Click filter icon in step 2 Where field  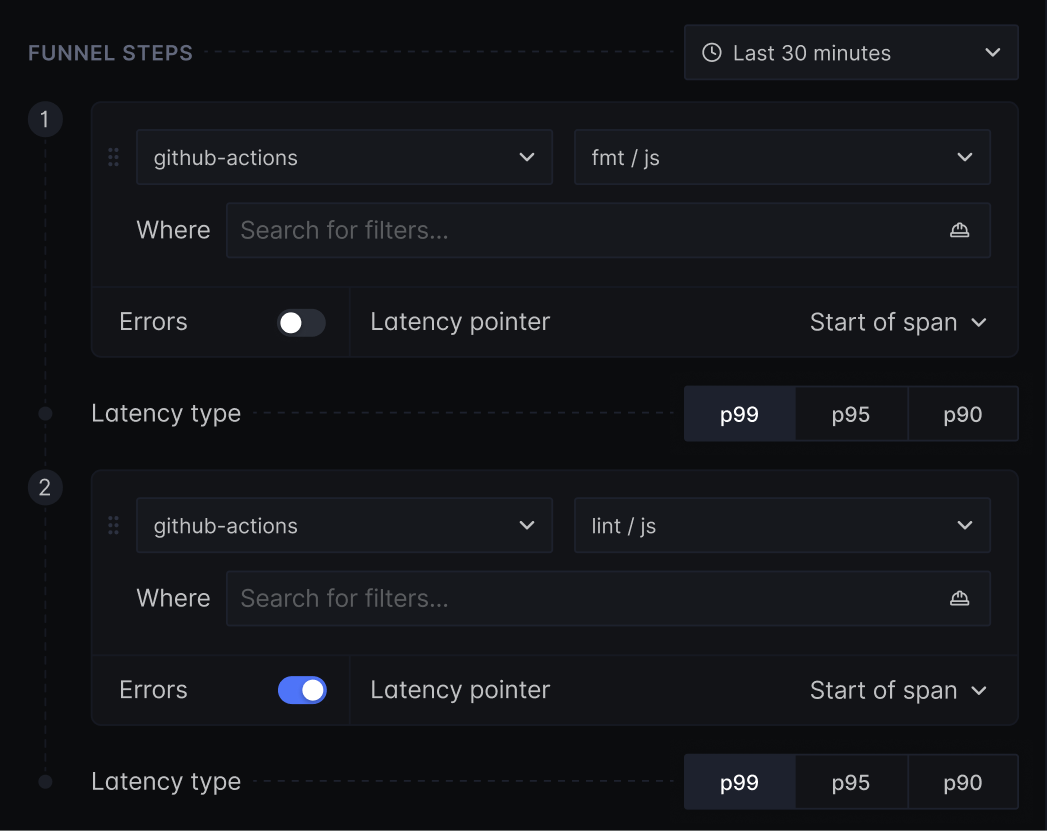[959, 598]
